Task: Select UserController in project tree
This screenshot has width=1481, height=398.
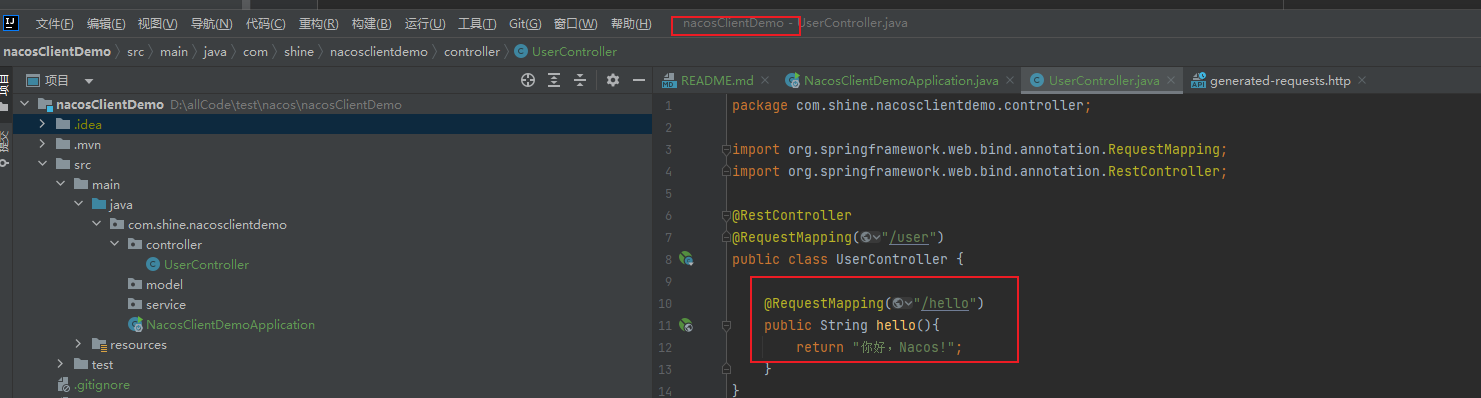Action: pos(206,265)
